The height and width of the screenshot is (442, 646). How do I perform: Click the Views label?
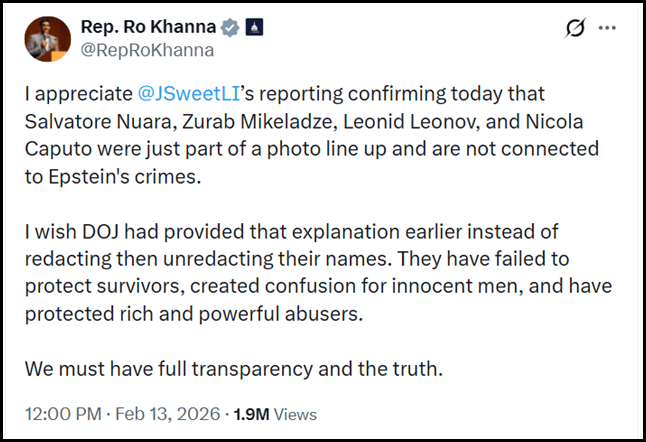(295, 413)
